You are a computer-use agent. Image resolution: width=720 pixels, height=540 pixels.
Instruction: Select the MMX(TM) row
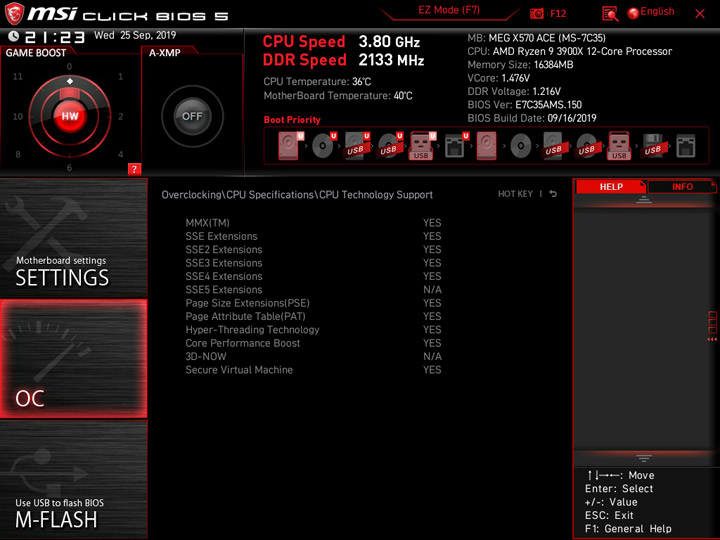[313, 223]
